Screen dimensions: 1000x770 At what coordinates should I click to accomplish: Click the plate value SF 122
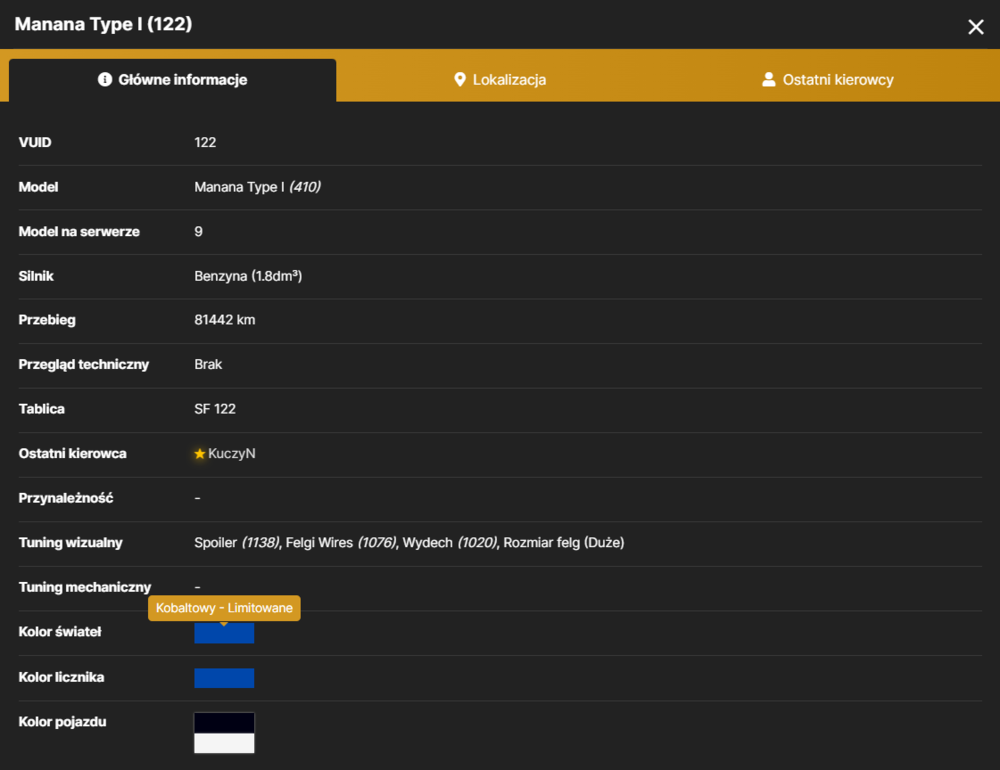(x=215, y=409)
